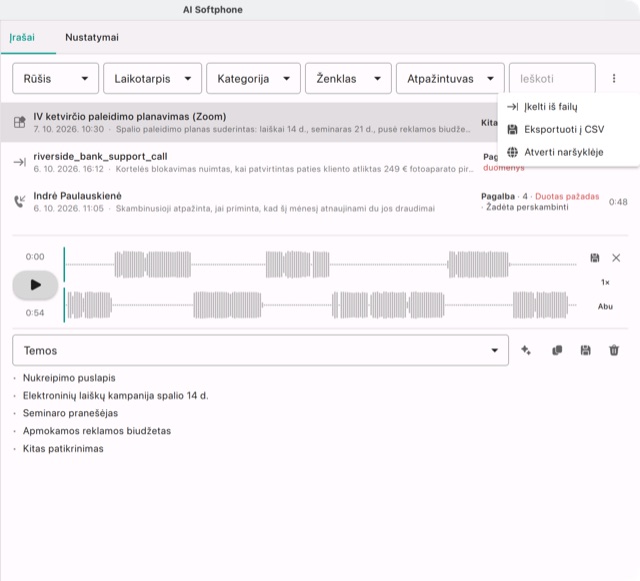
Task: Click the Abu channel selector
Action: point(605,306)
